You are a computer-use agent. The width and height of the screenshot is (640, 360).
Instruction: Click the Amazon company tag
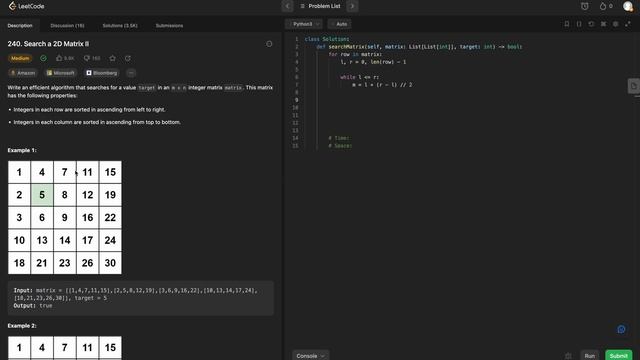23,73
